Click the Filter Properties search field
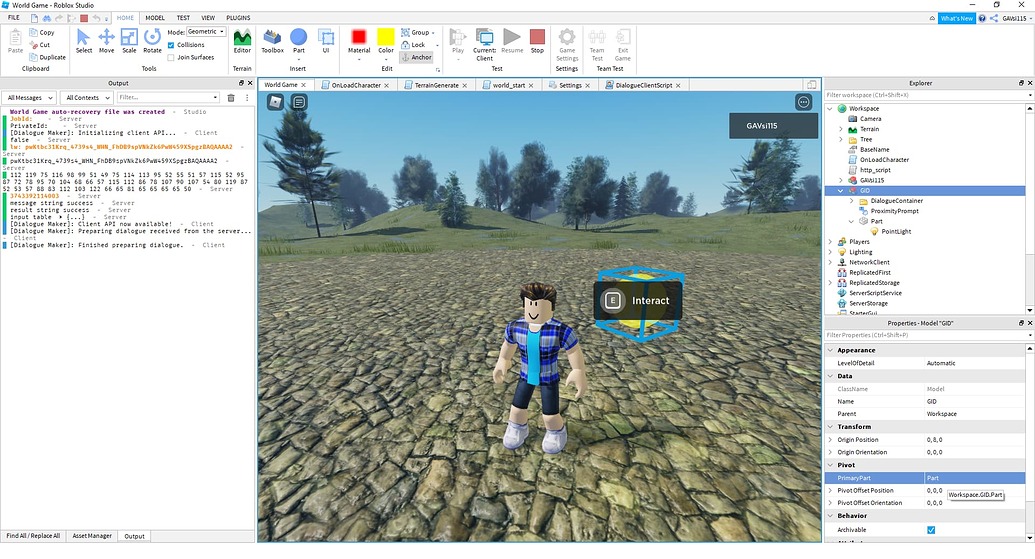The image size is (1035, 559). click(x=927, y=335)
